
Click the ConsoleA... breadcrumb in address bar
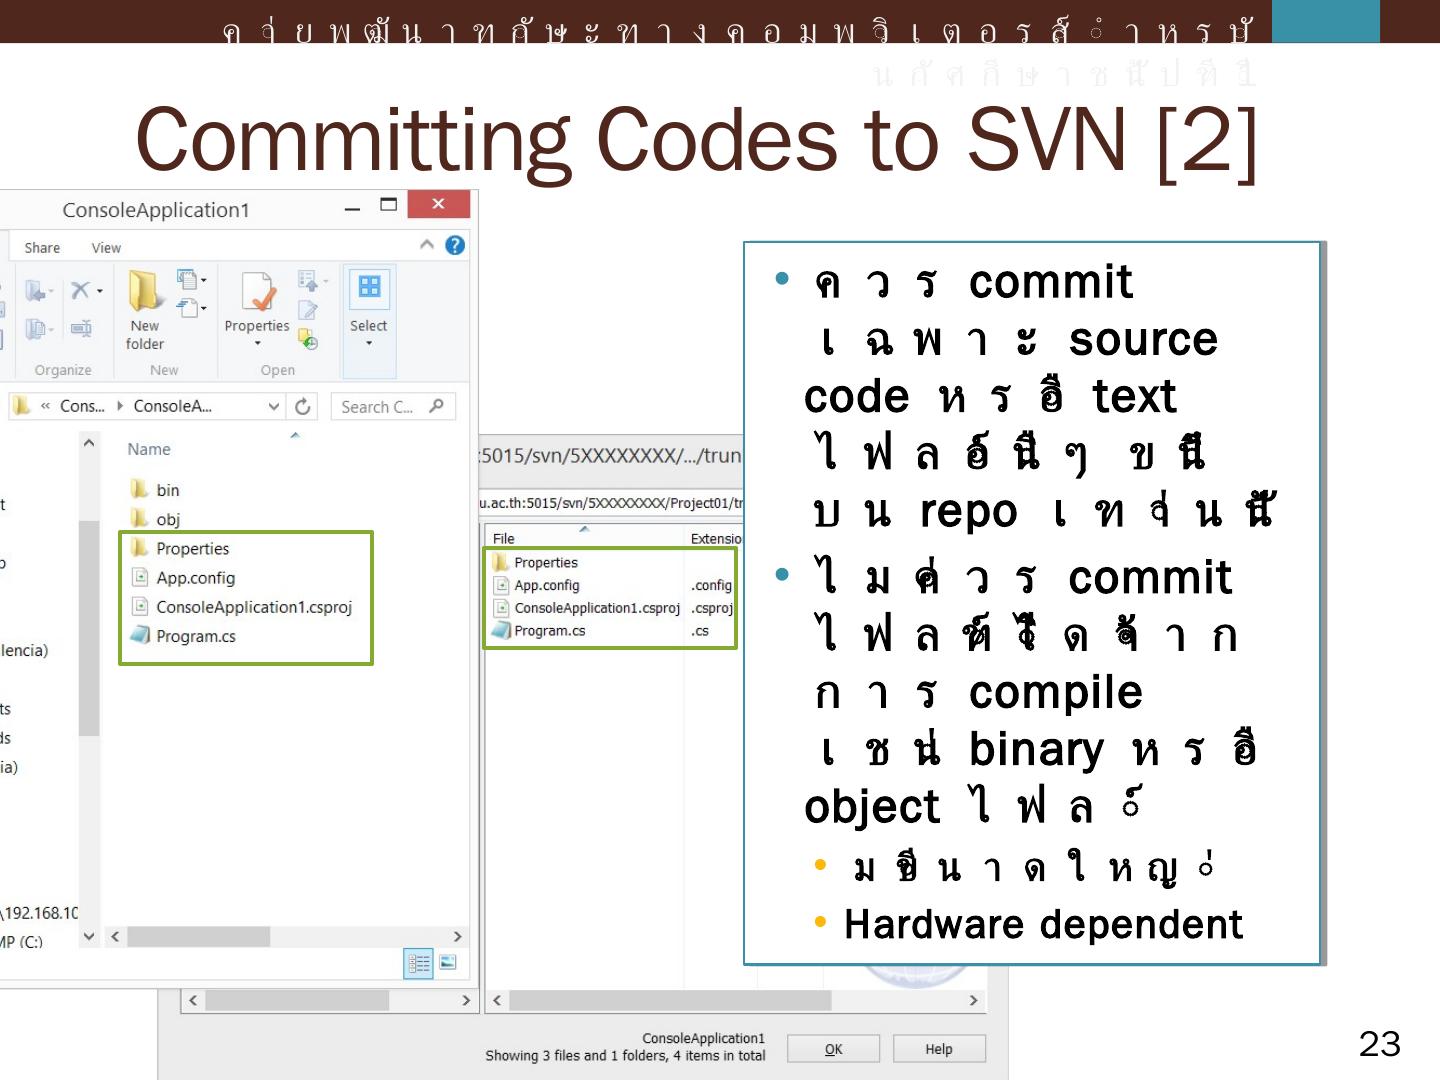173,406
